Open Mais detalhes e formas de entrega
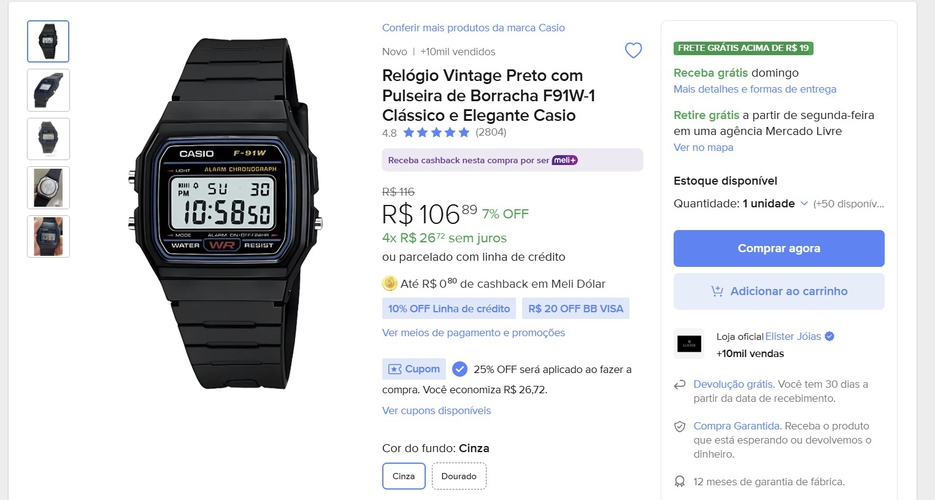Viewport: 935px width, 500px height. pyautogui.click(x=755, y=89)
